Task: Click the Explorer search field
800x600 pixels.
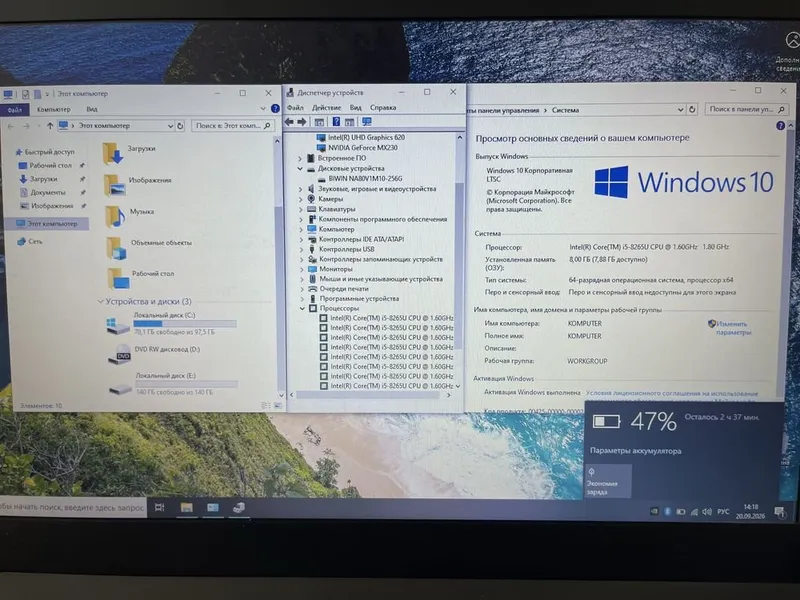Action: tap(233, 126)
